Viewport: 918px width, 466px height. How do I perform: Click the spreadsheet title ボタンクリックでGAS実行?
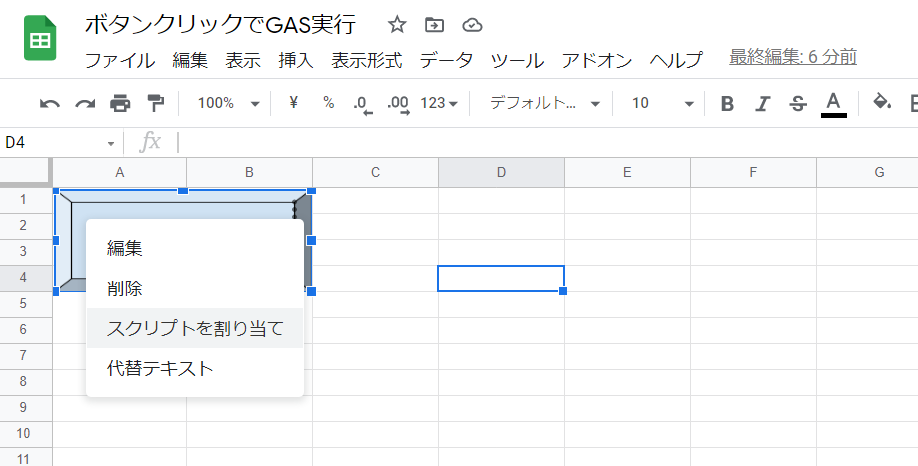[220, 25]
